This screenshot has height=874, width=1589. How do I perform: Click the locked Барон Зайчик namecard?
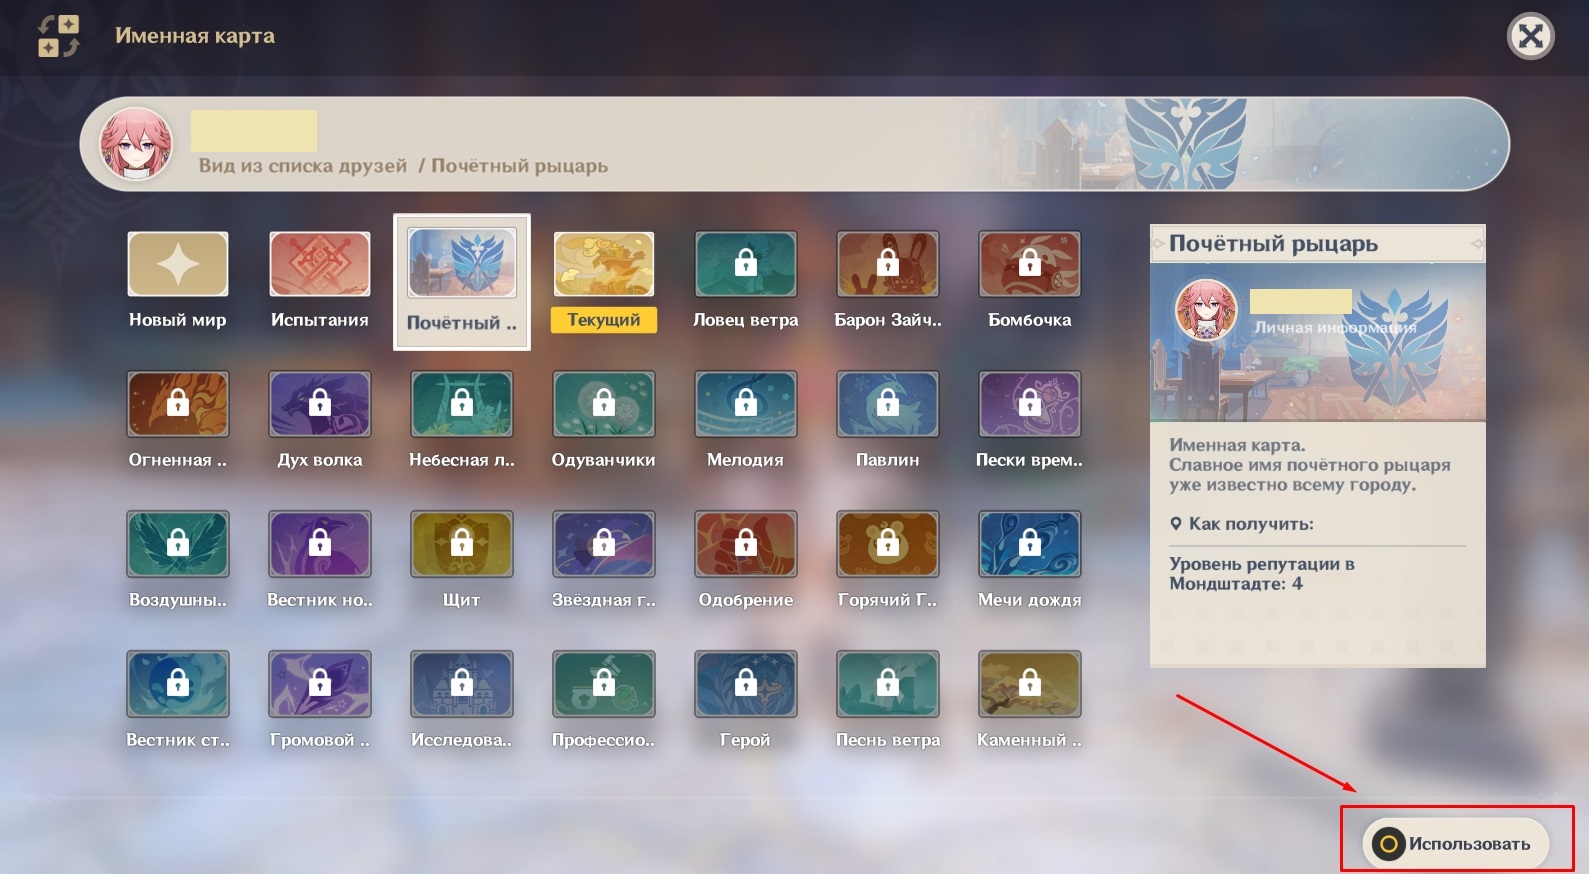[x=888, y=264]
